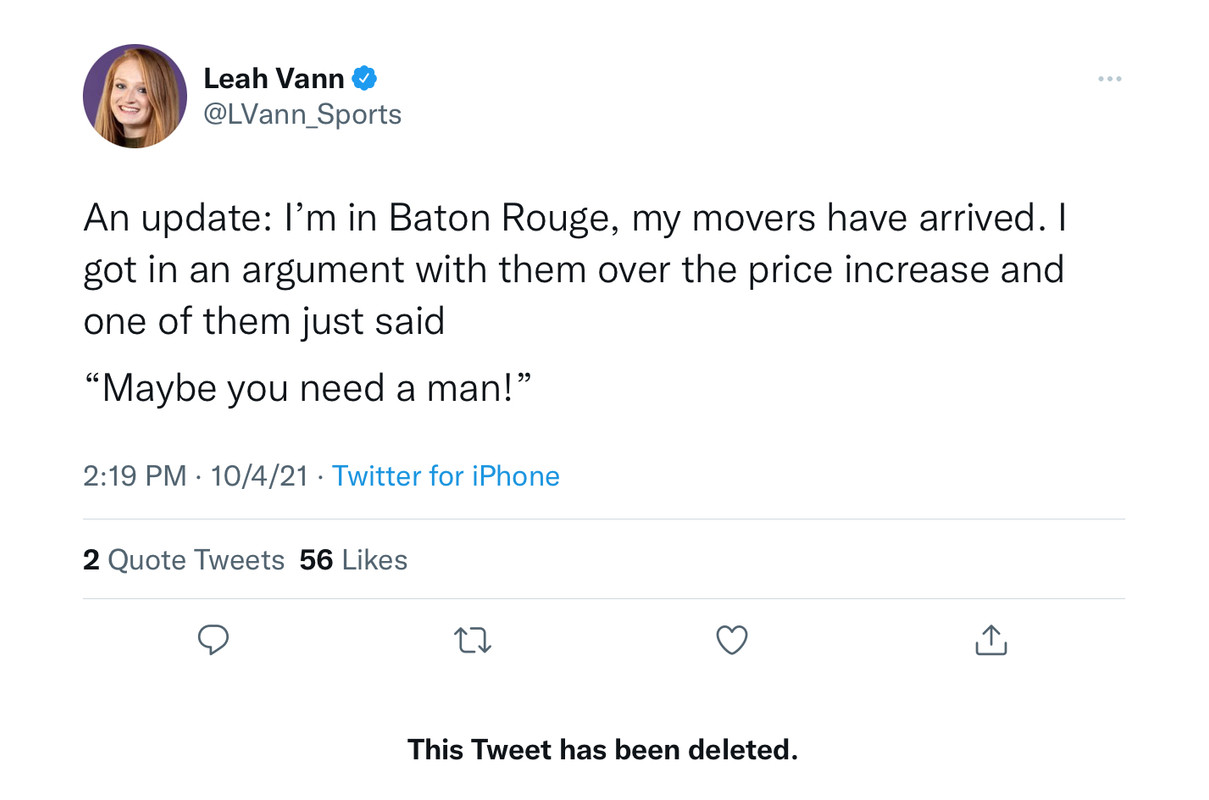Click the quoted line "Maybe you need a man!"
The height and width of the screenshot is (800, 1209).
point(307,388)
